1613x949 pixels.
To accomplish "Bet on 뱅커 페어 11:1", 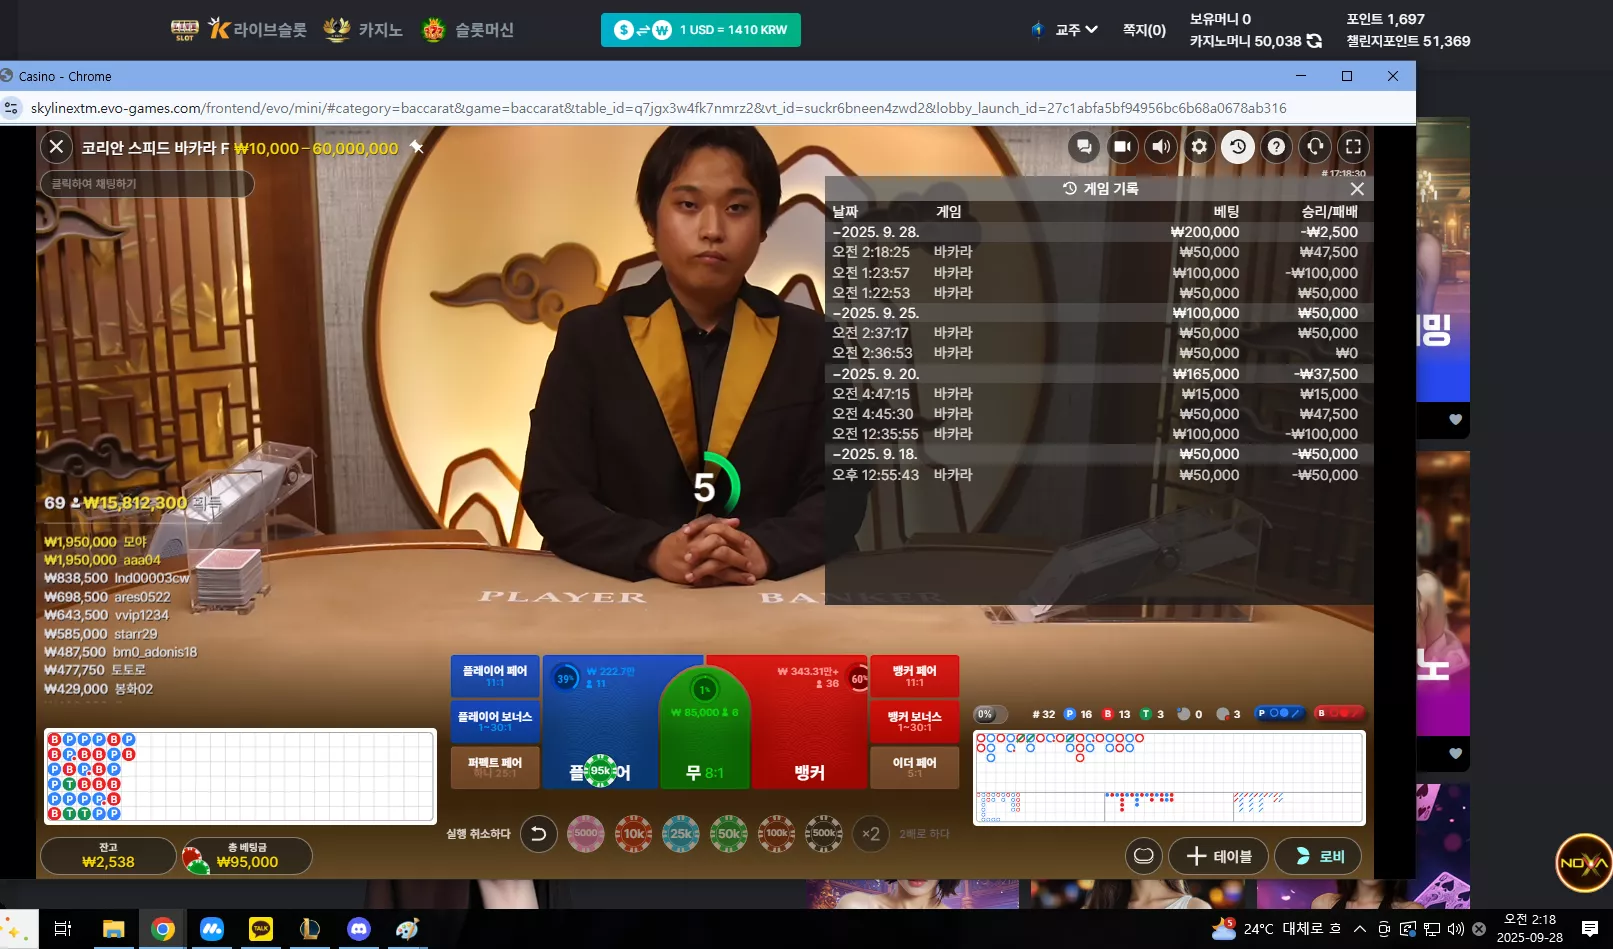I will tap(915, 676).
